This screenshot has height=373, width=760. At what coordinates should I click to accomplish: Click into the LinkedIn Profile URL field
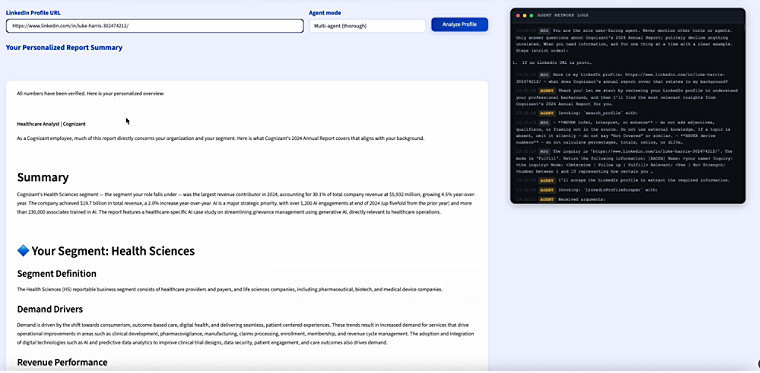155,26
